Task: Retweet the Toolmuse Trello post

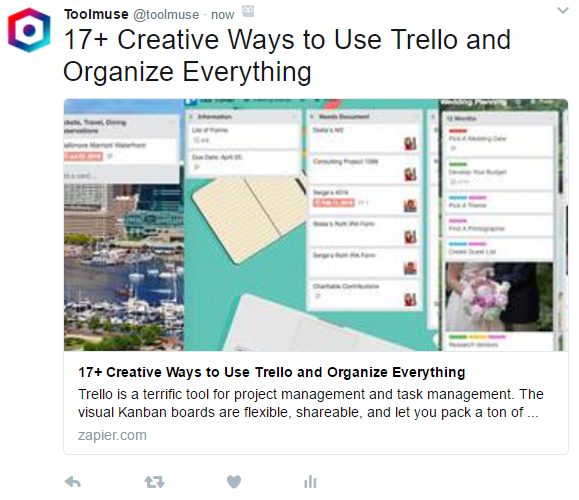Action: 154,482
